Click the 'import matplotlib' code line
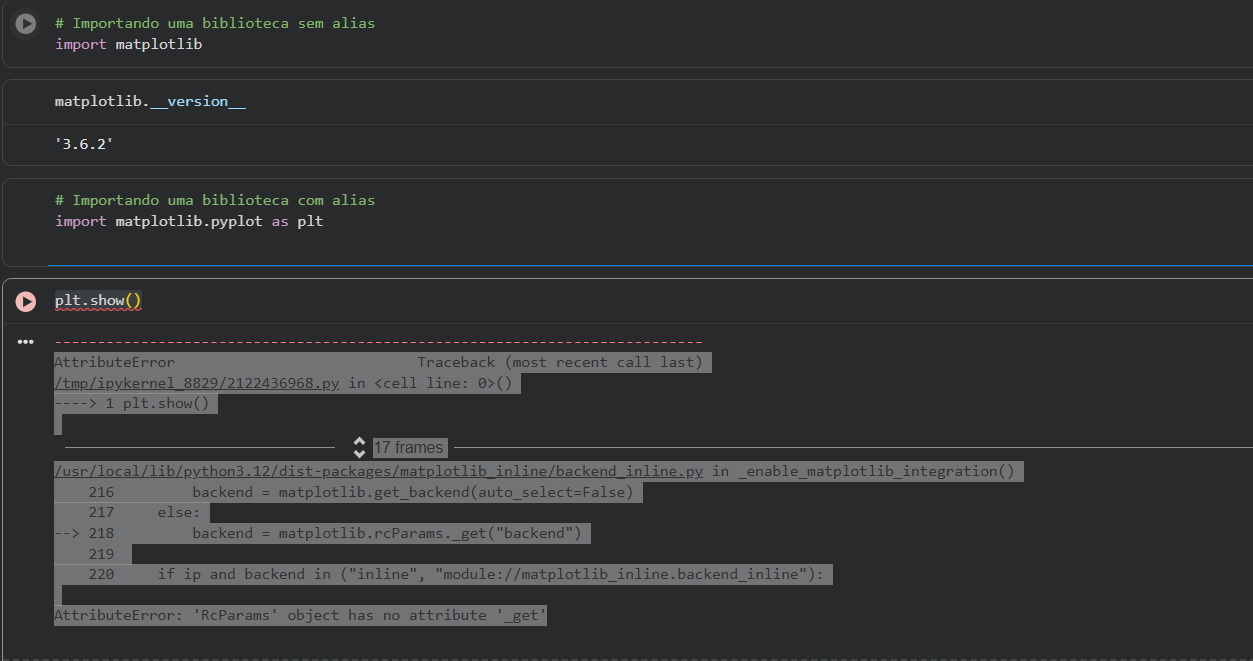This screenshot has height=661, width=1253. coord(129,44)
